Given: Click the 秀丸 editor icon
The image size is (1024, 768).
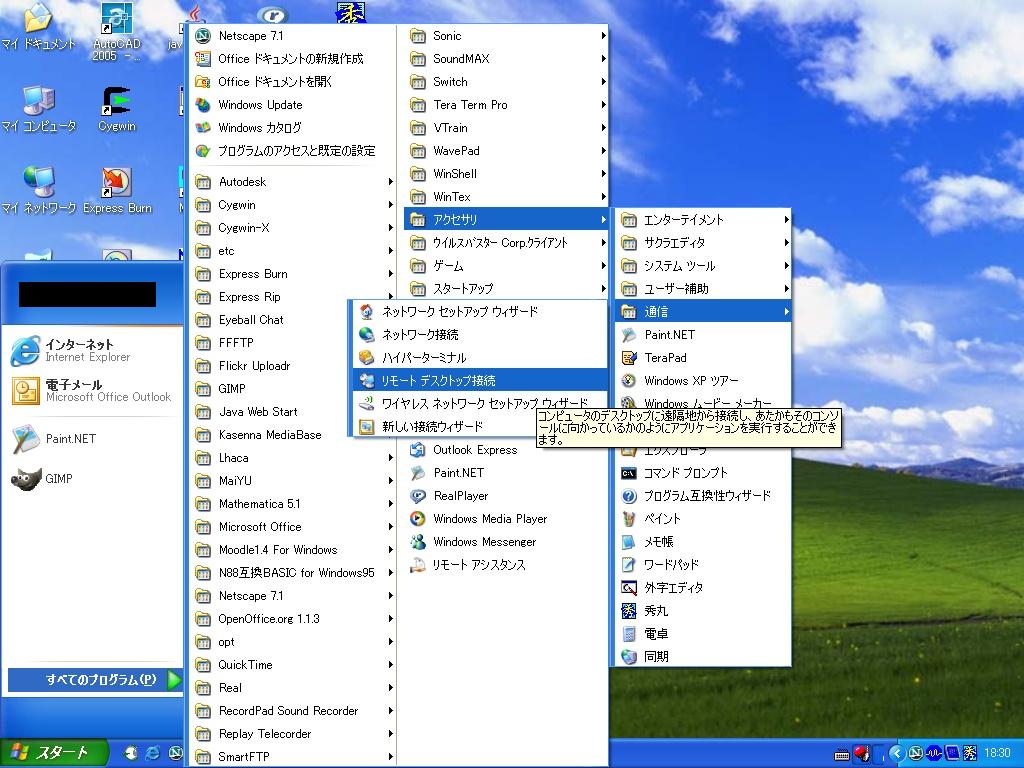Looking at the screenshot, I should coord(628,611).
